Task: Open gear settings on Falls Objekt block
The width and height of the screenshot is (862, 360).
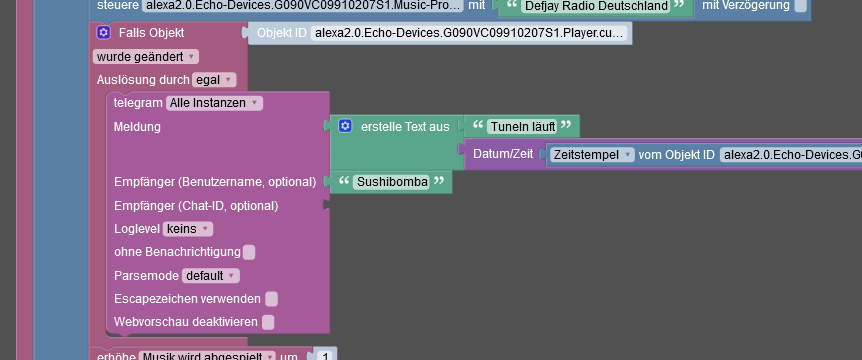Action: (x=103, y=32)
